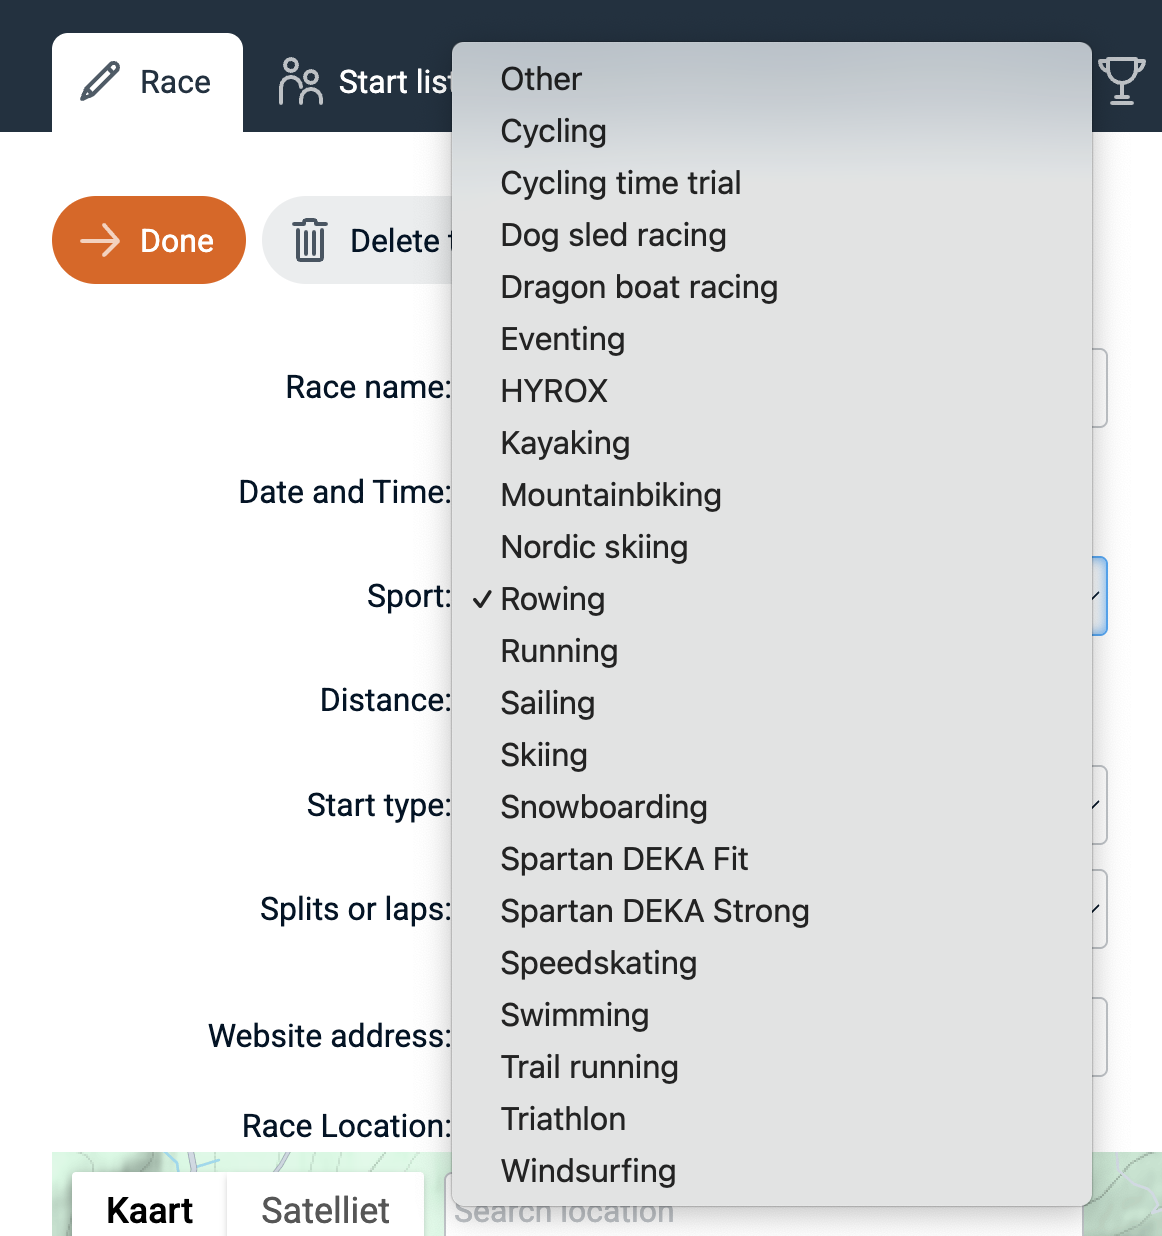Click the trash can Delete icon
The height and width of the screenshot is (1236, 1162).
point(310,241)
